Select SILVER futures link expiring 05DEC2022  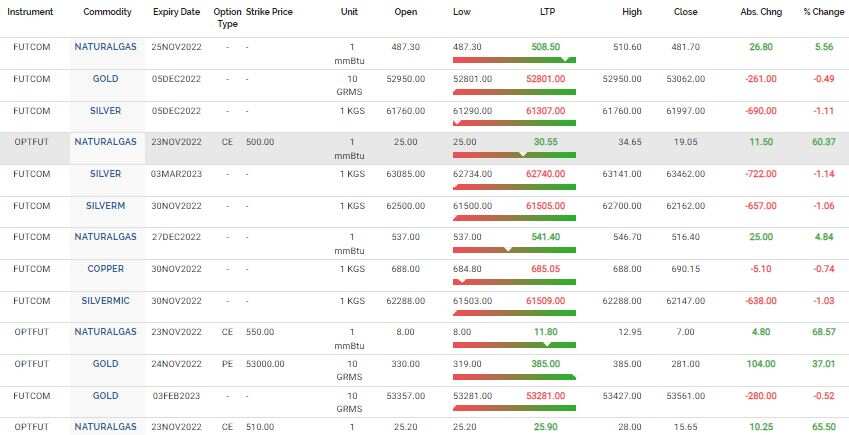point(105,110)
